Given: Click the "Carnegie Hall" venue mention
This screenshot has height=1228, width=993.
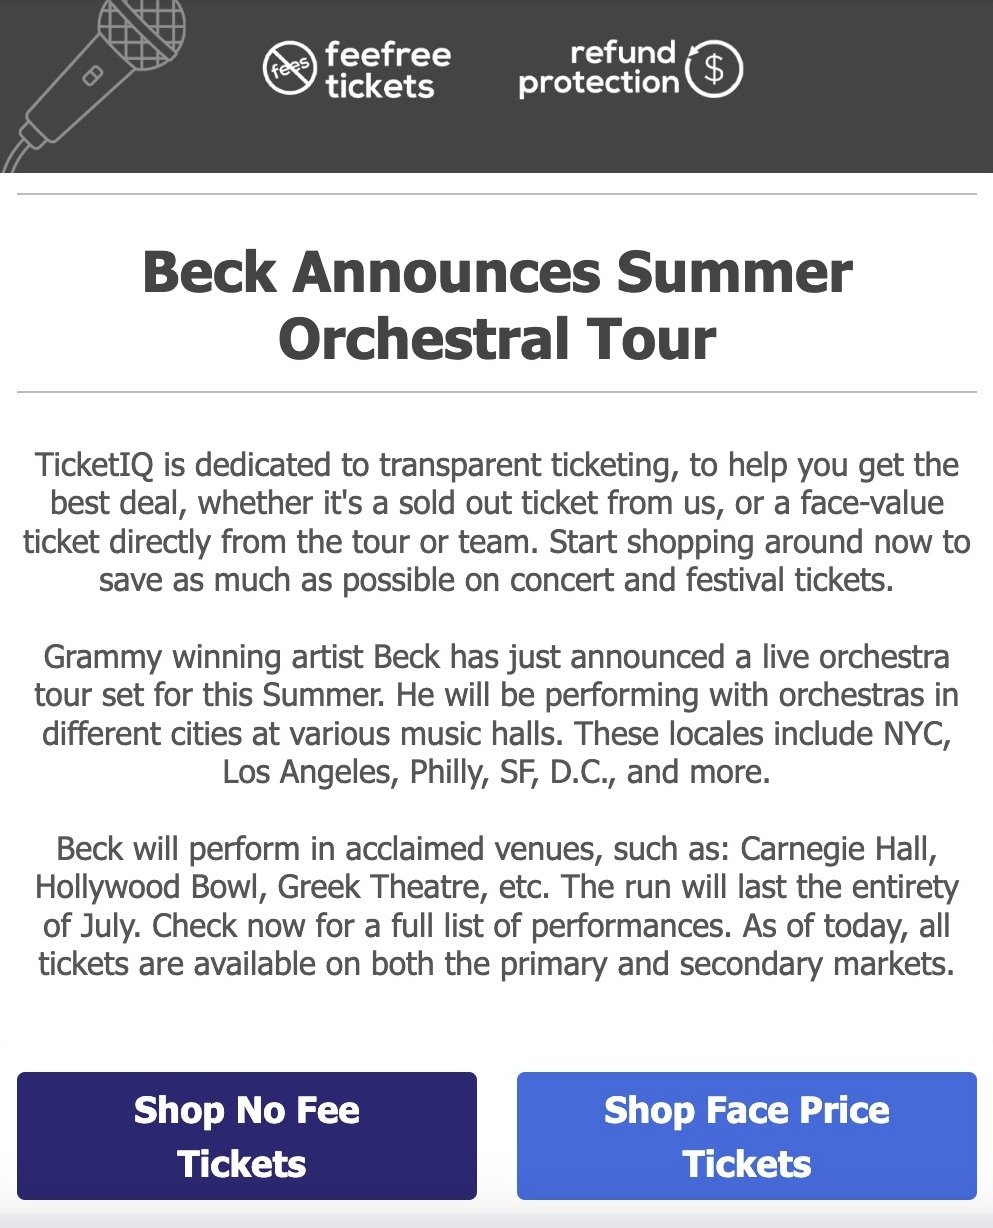Looking at the screenshot, I should click(x=838, y=849).
